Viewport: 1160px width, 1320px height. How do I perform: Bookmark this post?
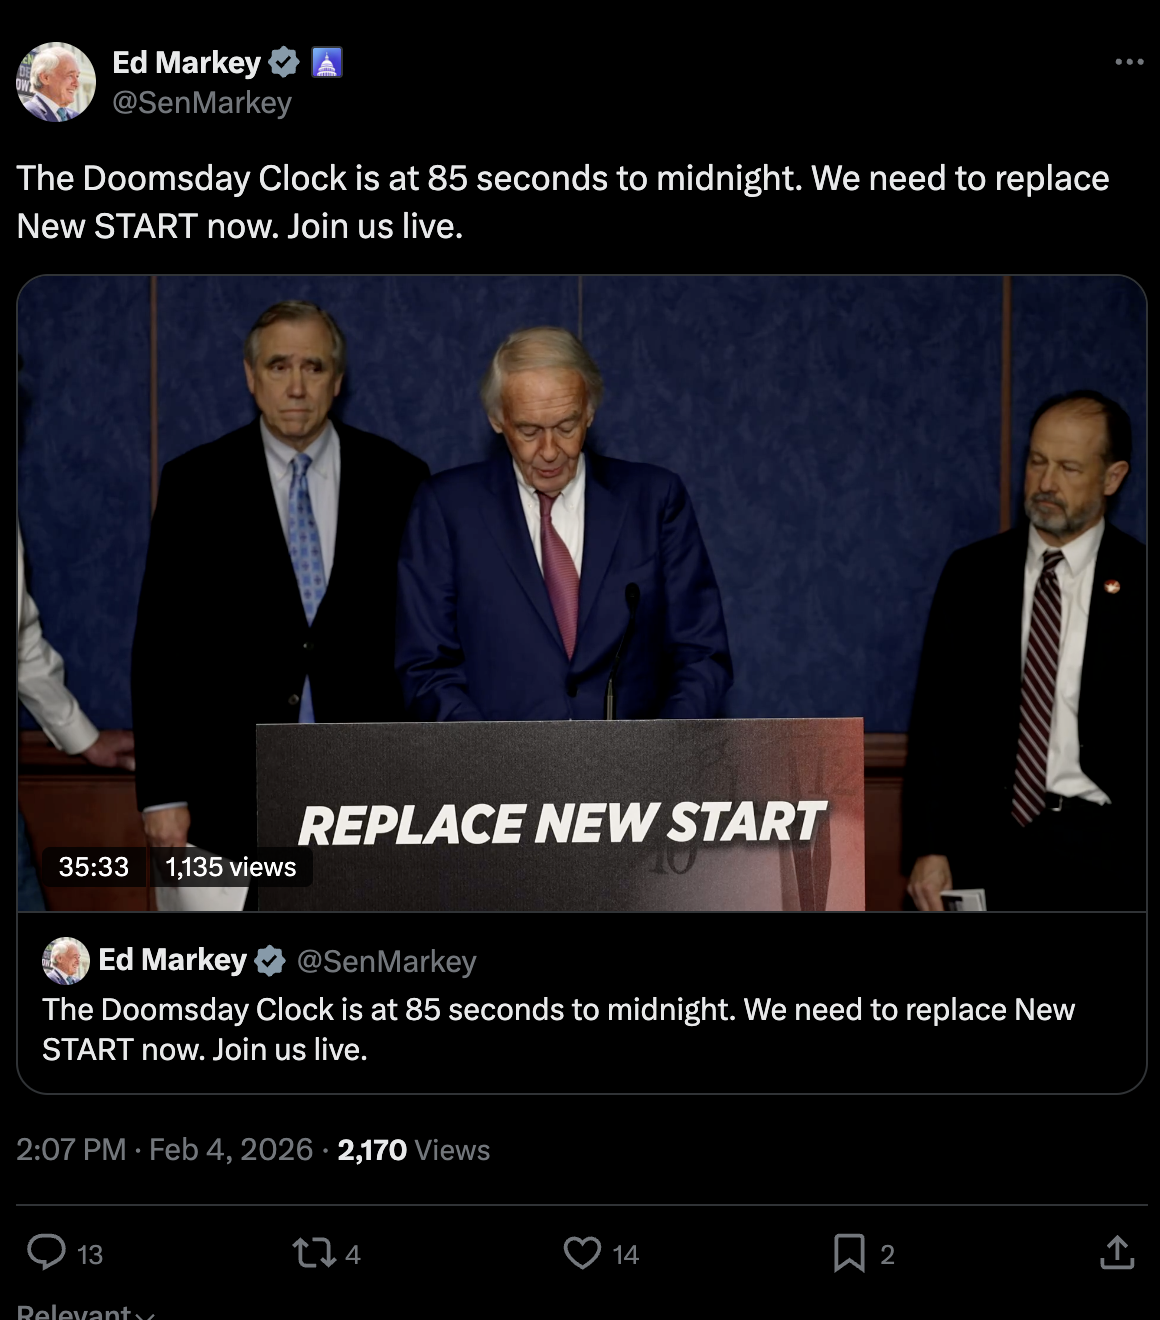849,1253
